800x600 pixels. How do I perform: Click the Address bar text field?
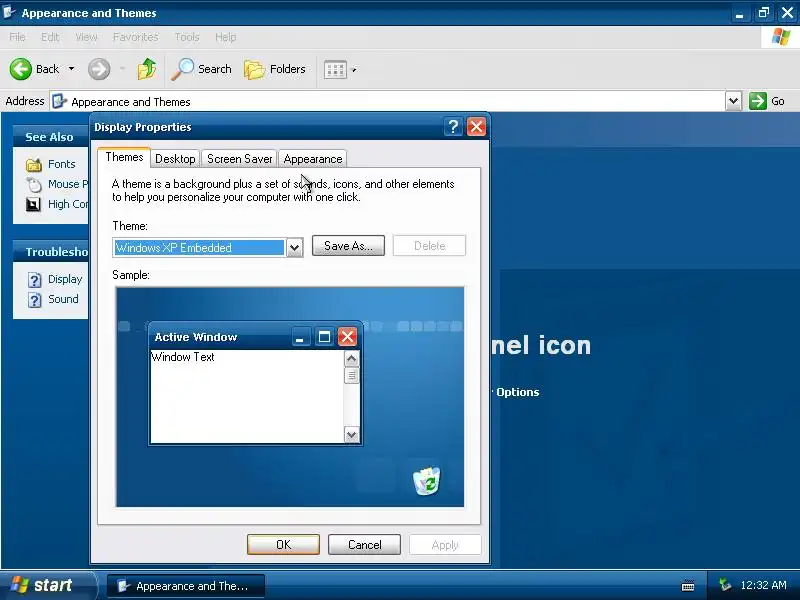point(388,102)
